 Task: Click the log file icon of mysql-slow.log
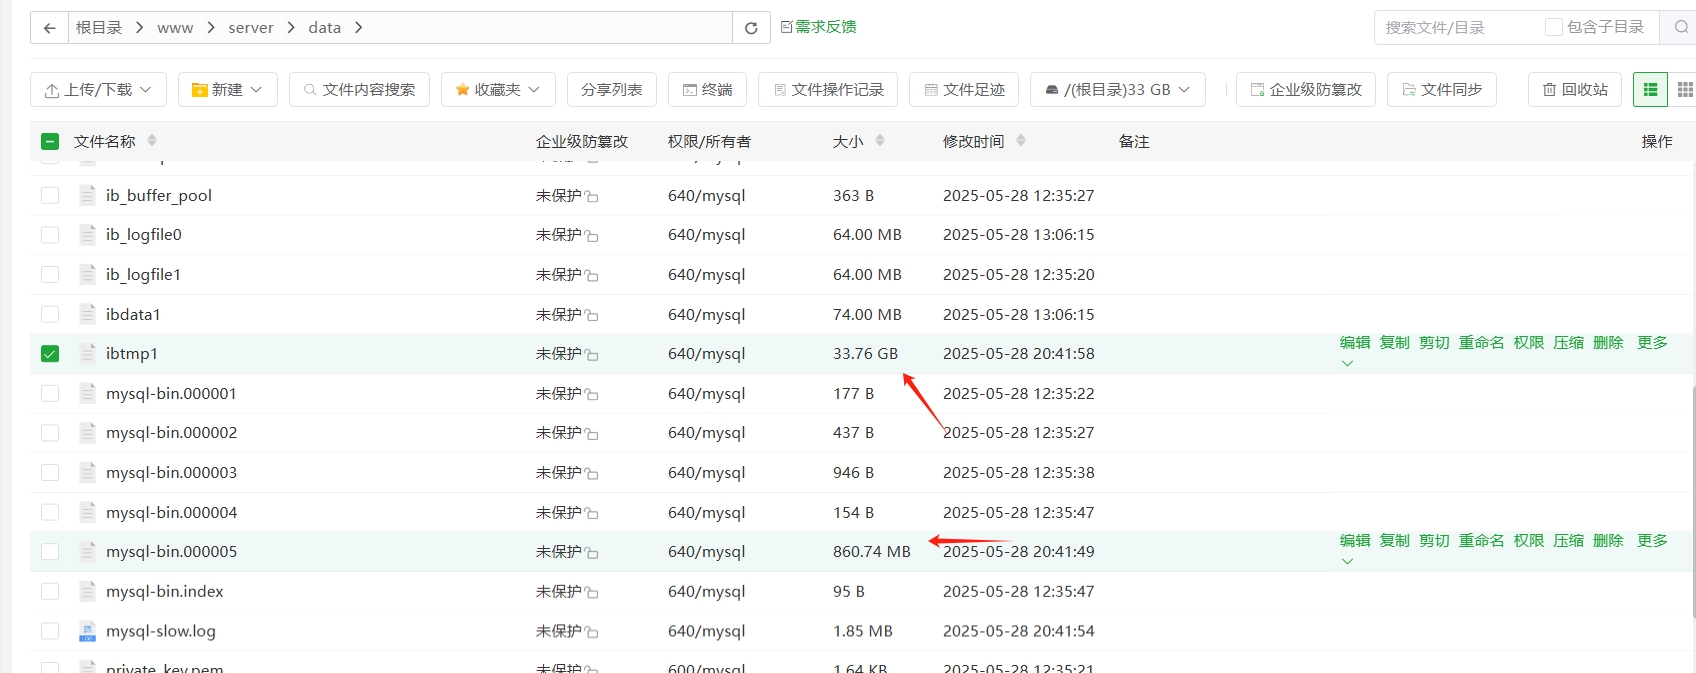[x=88, y=631]
